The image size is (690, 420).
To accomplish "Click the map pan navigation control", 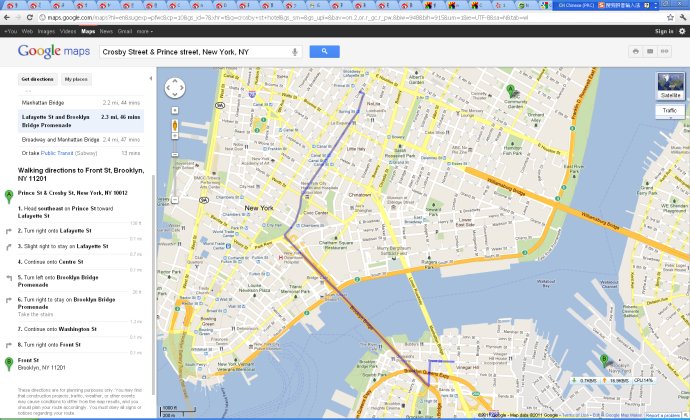I will 175,87.
